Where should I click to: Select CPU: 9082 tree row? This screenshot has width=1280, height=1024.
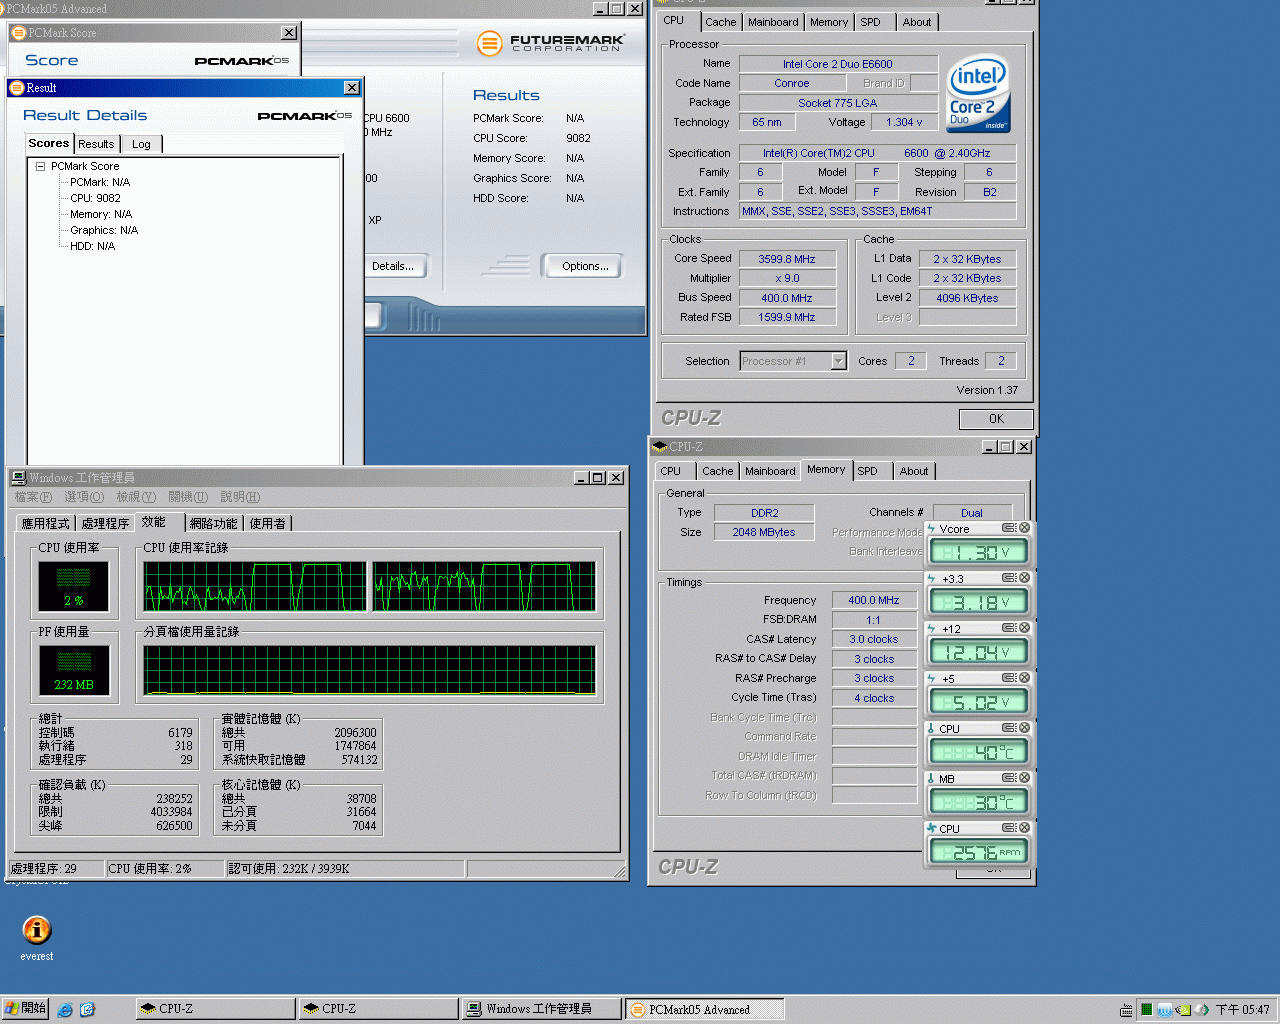95,198
